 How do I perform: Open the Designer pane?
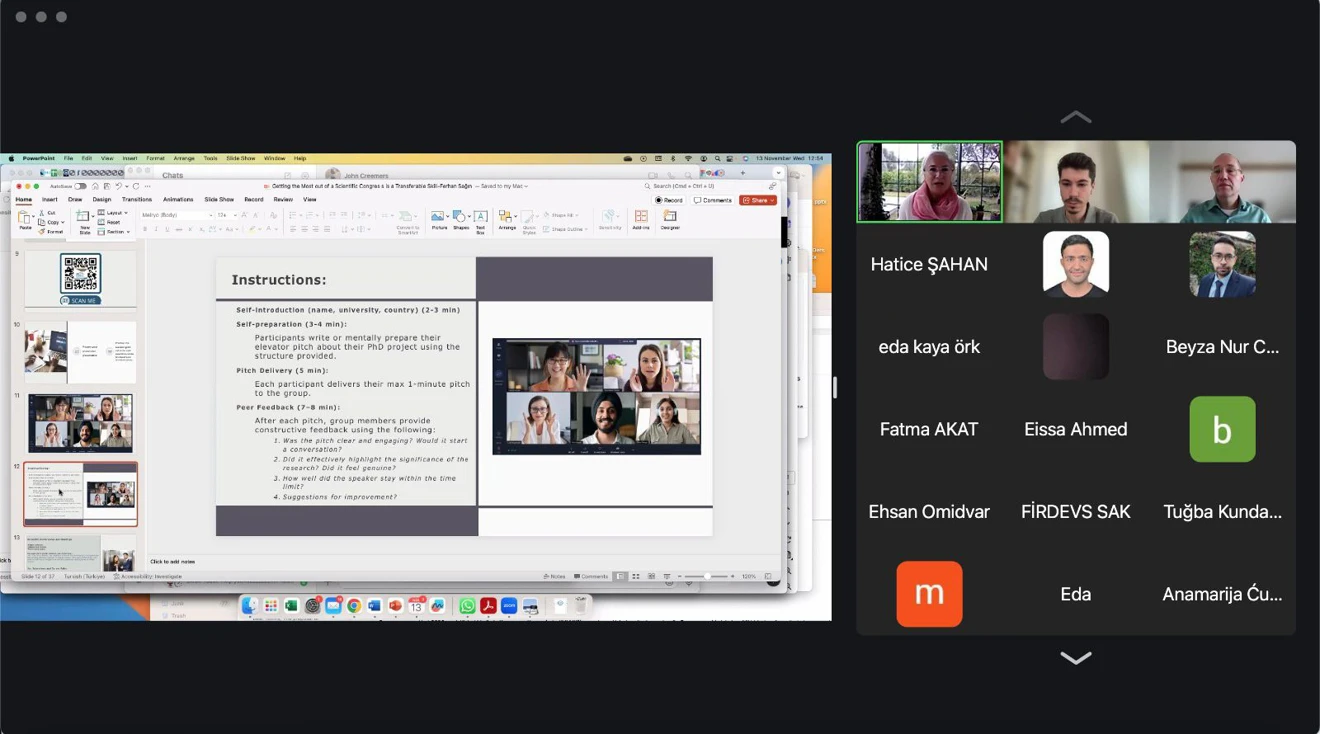(x=670, y=219)
